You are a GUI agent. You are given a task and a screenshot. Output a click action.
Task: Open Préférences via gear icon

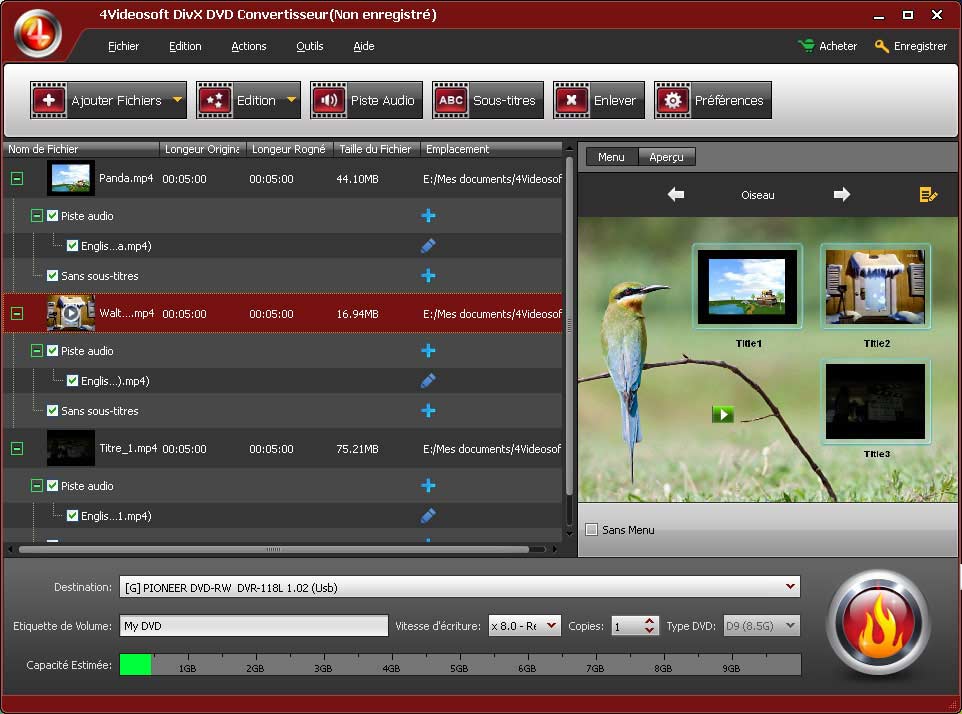click(x=672, y=100)
